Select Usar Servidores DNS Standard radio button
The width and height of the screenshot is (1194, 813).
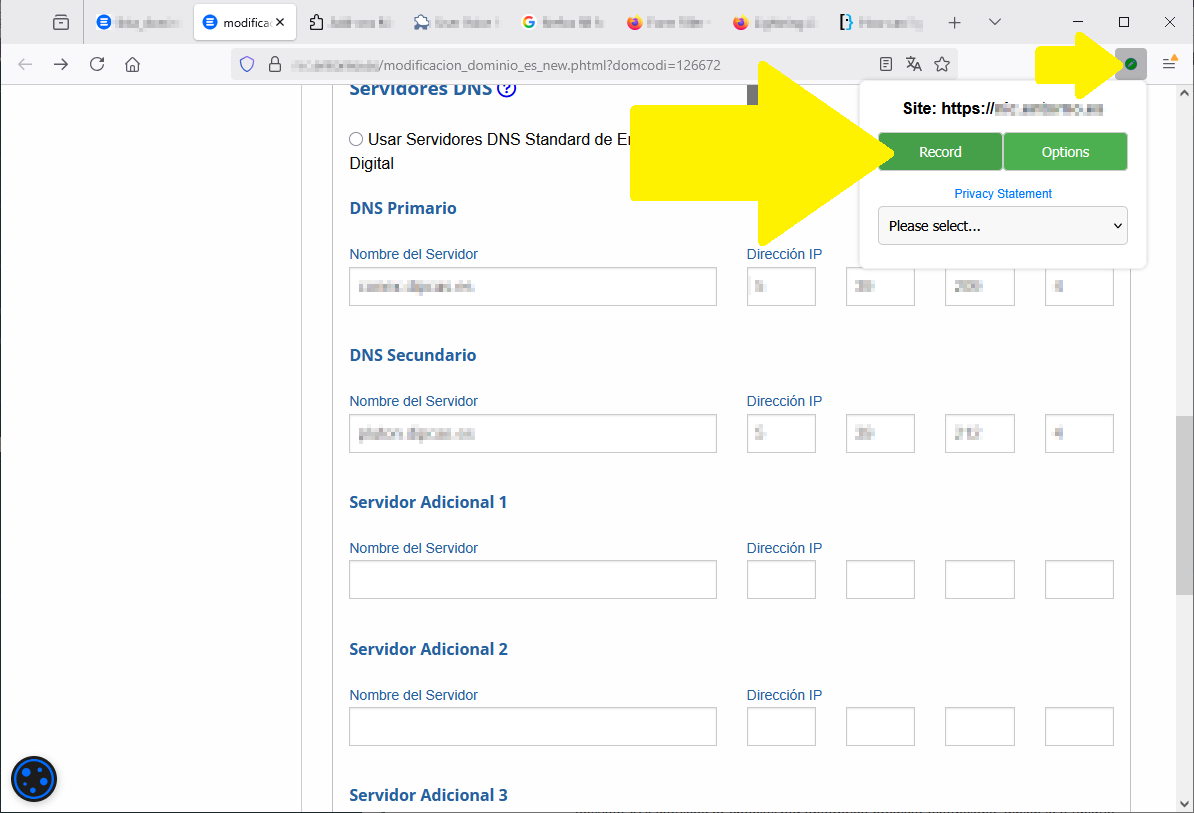[x=356, y=139]
